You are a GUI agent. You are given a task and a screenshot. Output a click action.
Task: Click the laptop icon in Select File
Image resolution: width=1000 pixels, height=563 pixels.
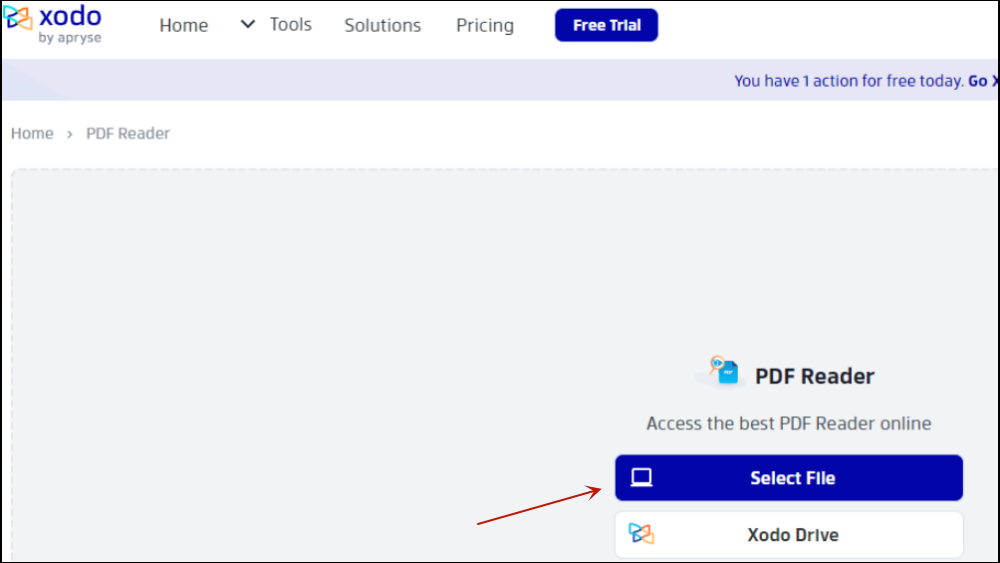642,478
